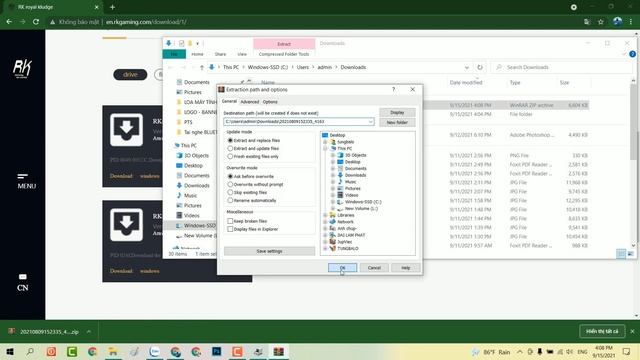640x360 pixels.
Task: Click the browser back arrow
Action: [x=9, y=22]
